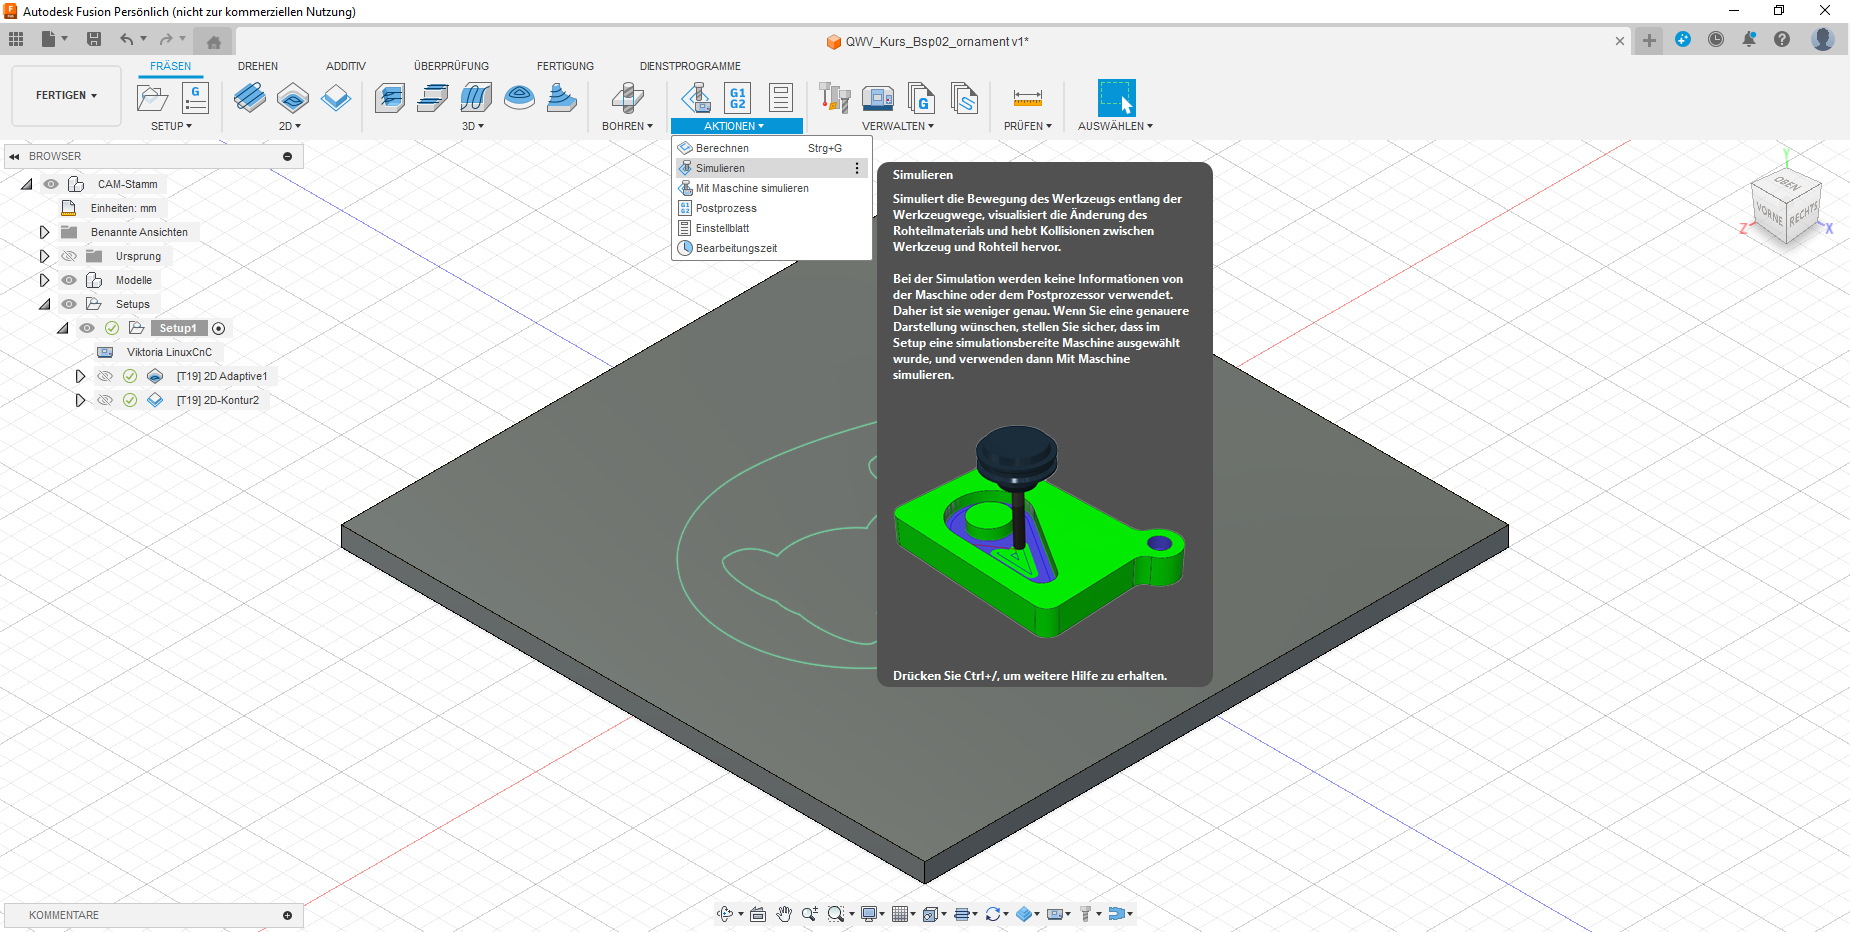Expand the Benannte Ansichten tree node

point(44,232)
